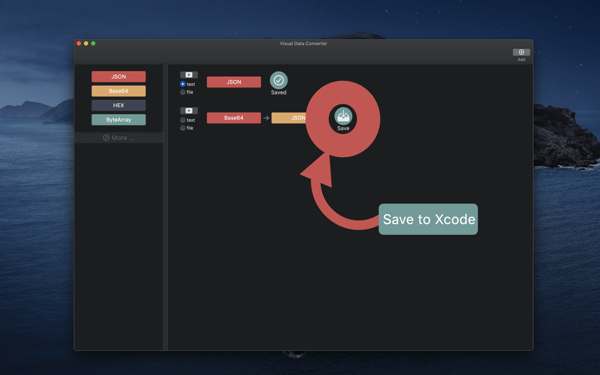This screenshot has height=375, width=600.
Task: Click the arrow between Base64 and JSON
Action: (266, 118)
